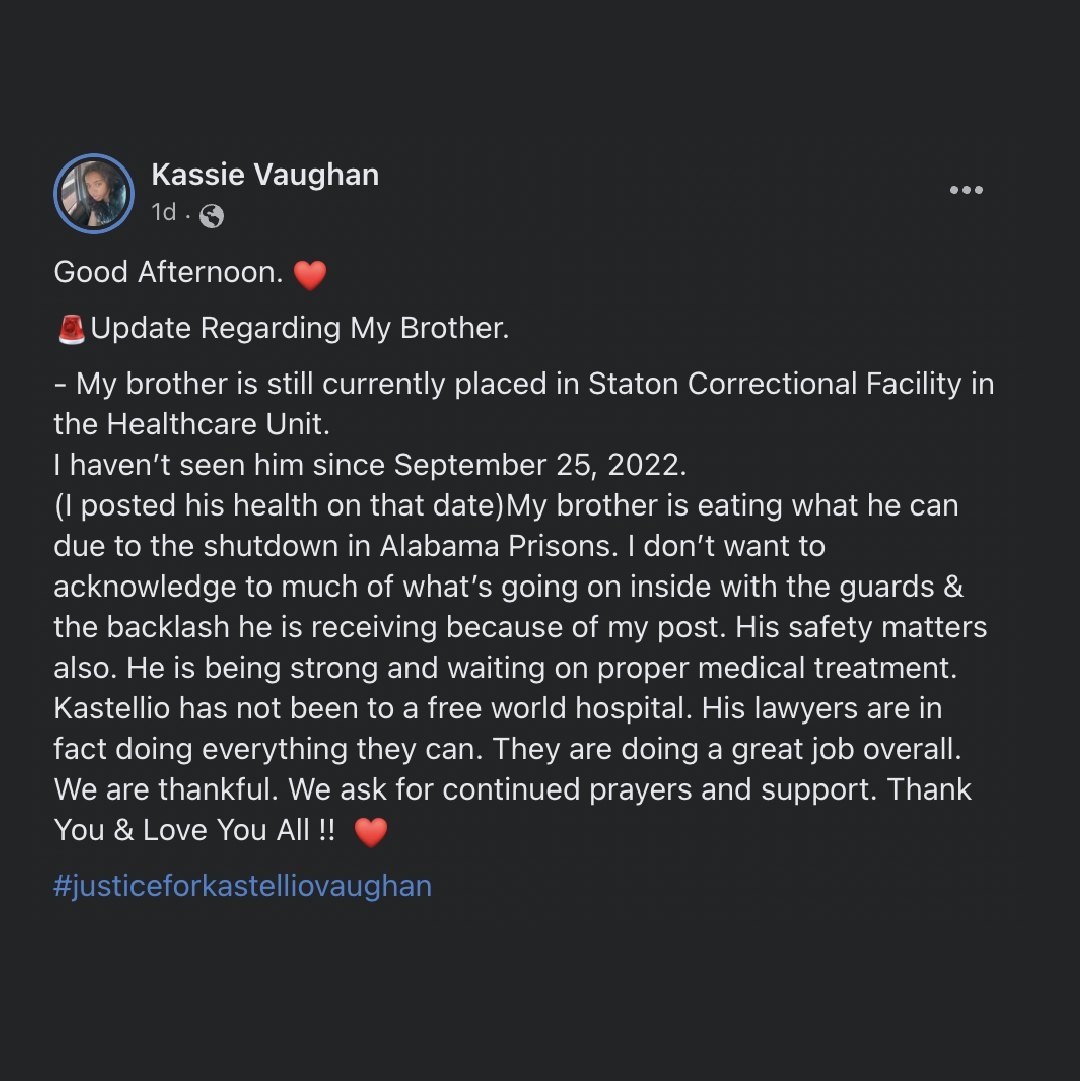Click the heart emoji after Good Afternoon

(310, 274)
